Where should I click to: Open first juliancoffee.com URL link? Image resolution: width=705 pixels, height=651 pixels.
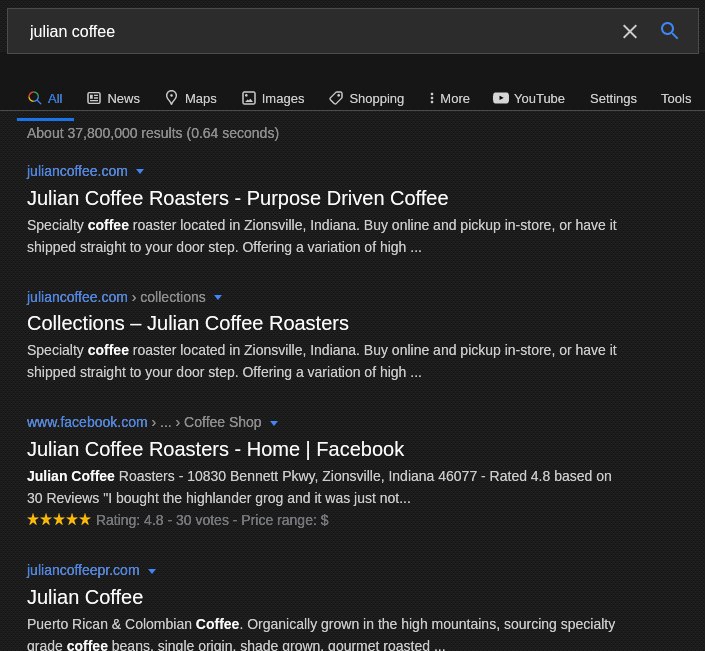[77, 171]
